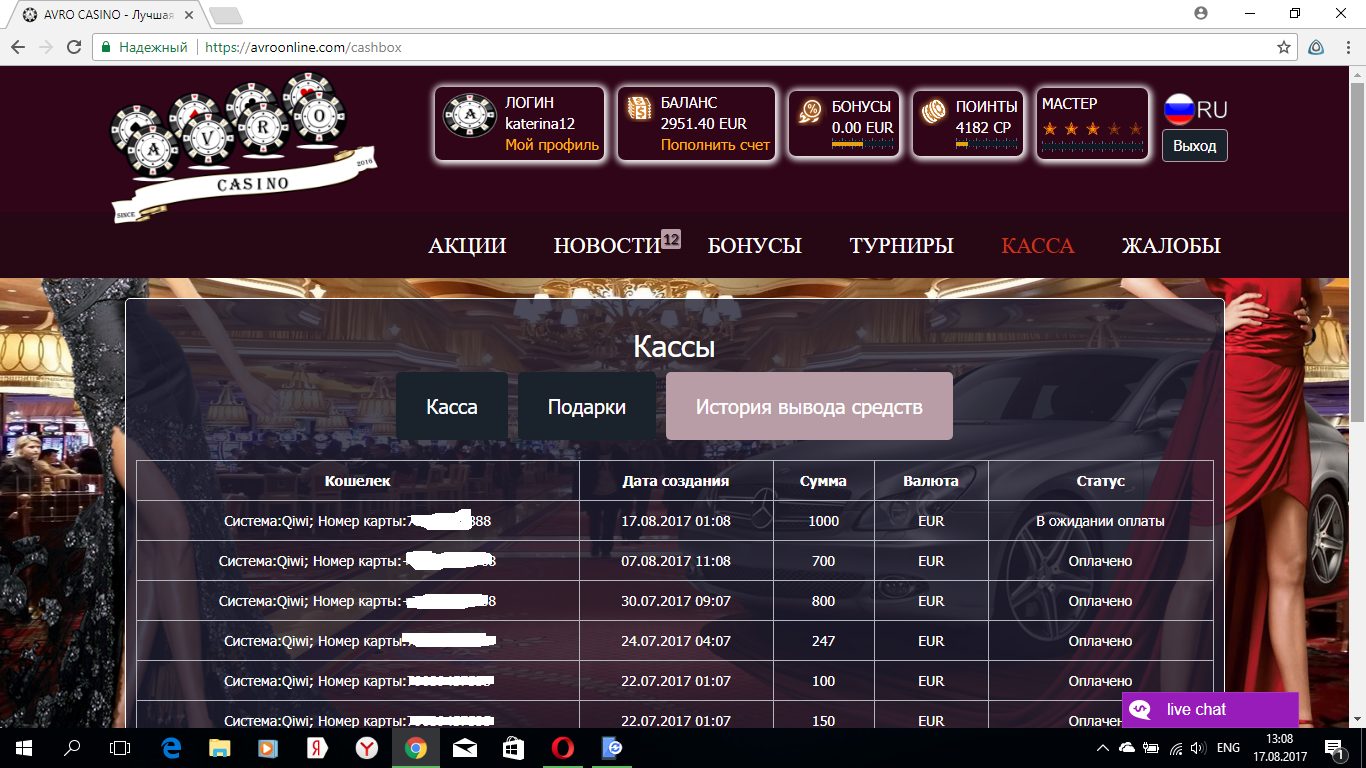This screenshot has width=1366, height=768.
Task: Open the live chat widget
Action: pyautogui.click(x=1208, y=709)
